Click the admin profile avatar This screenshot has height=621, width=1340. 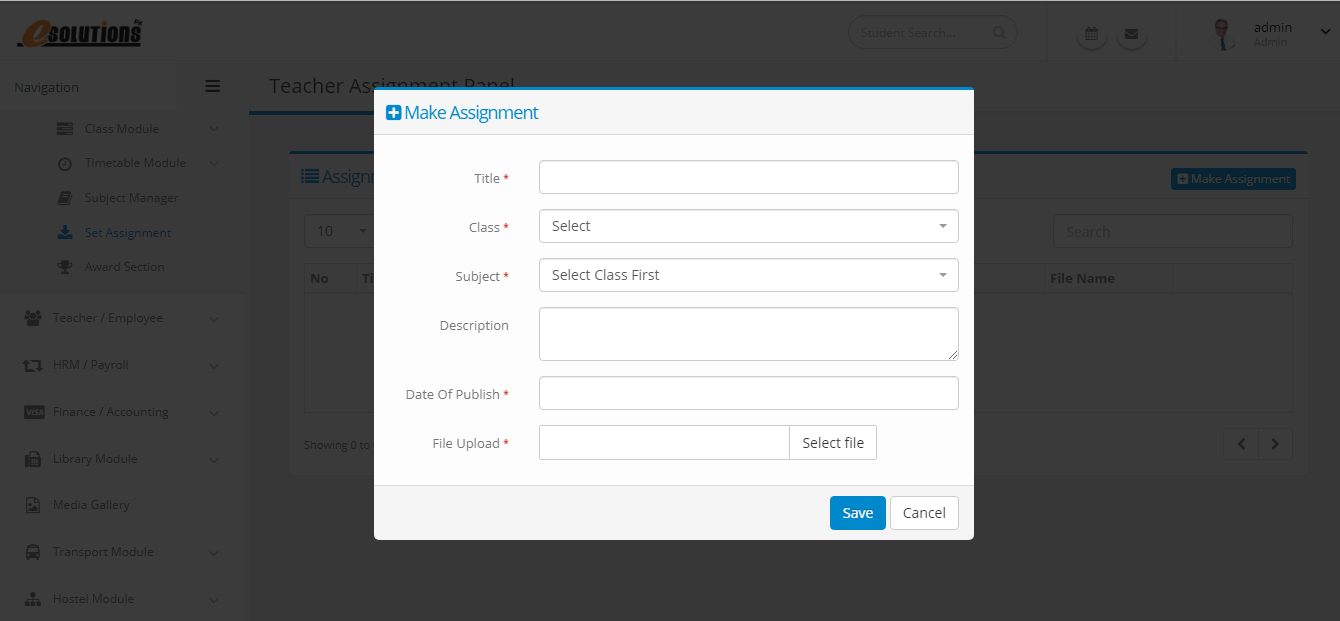click(x=1219, y=34)
